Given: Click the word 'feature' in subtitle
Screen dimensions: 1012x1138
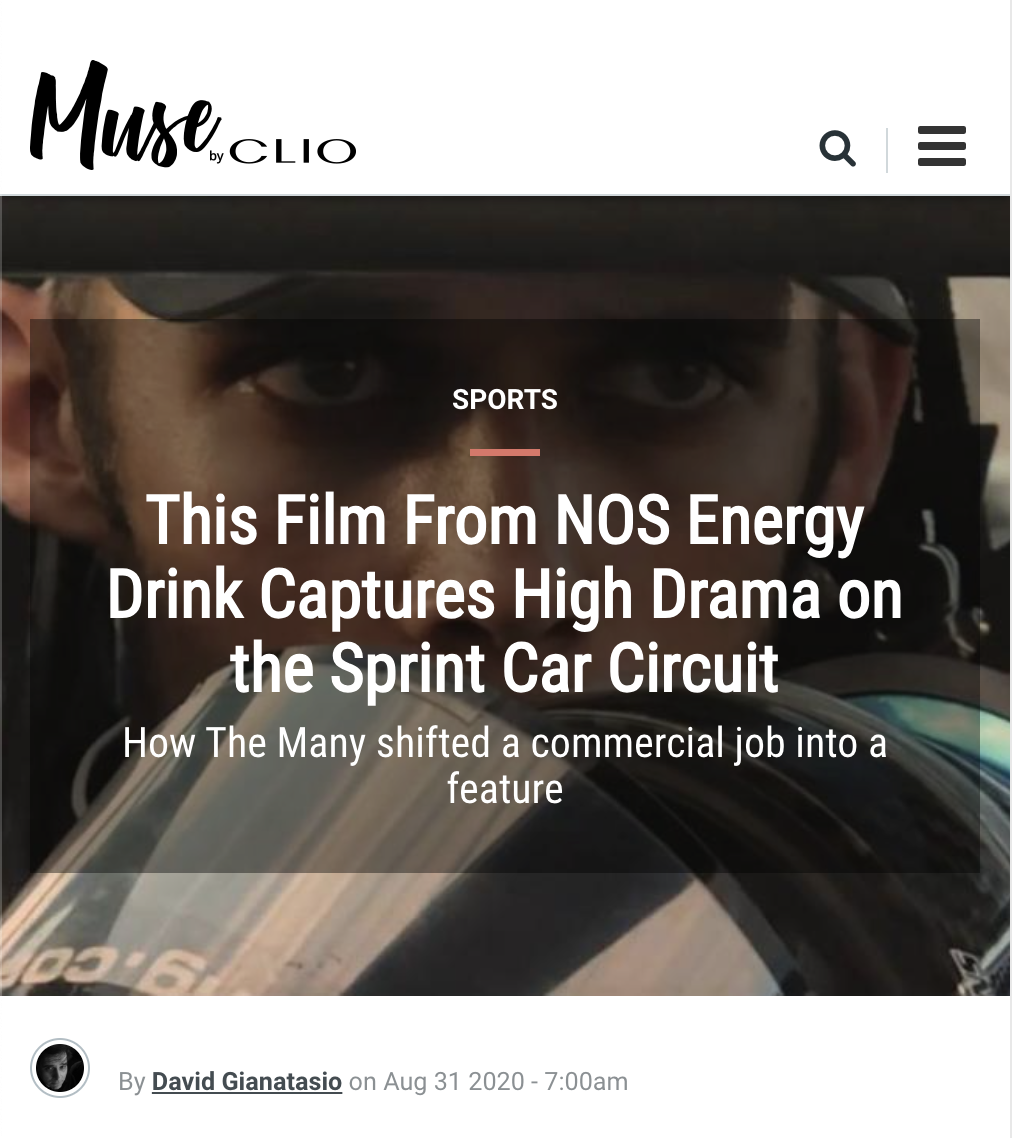Looking at the screenshot, I should 505,789.
